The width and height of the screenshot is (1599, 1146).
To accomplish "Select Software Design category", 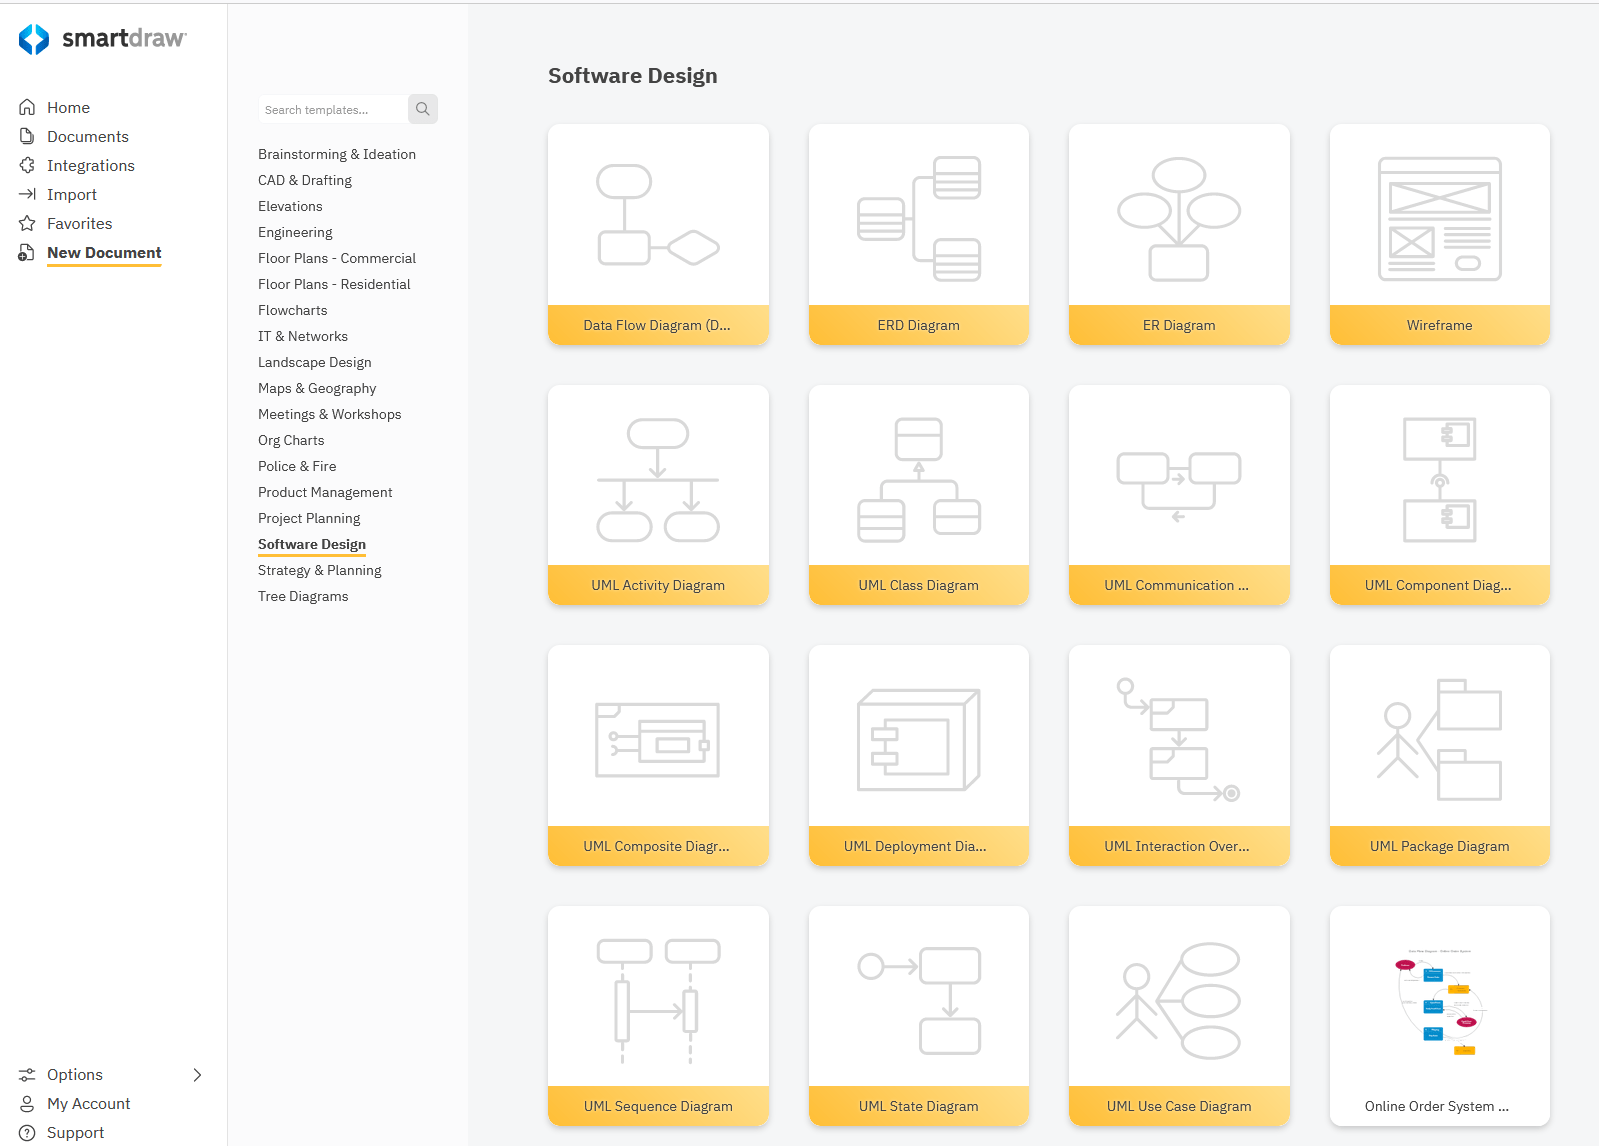I will [x=312, y=544].
